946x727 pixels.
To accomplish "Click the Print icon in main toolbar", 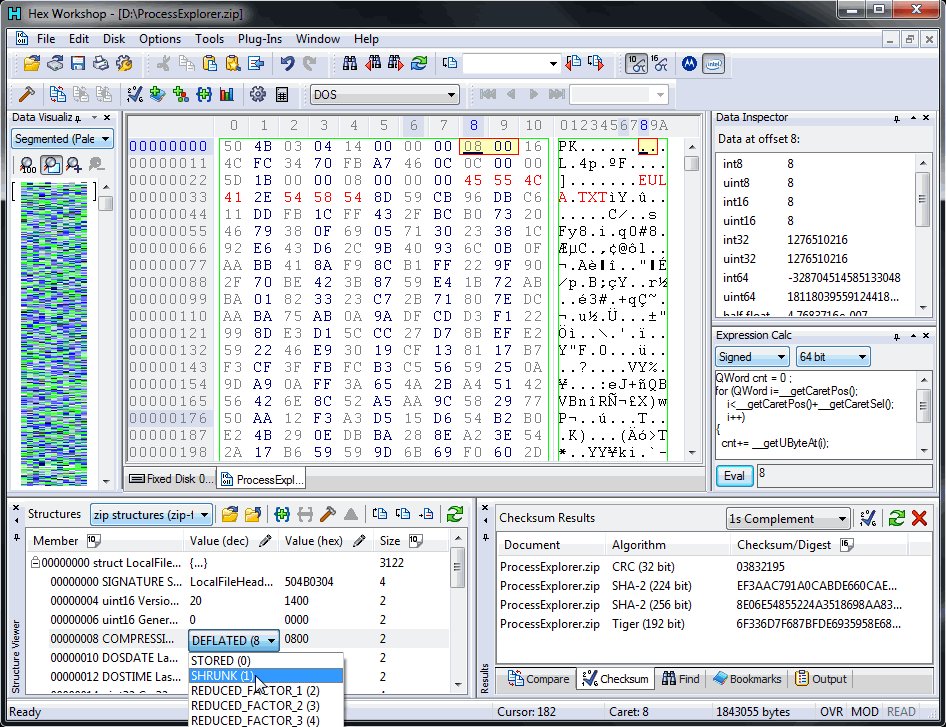I will click(101, 64).
